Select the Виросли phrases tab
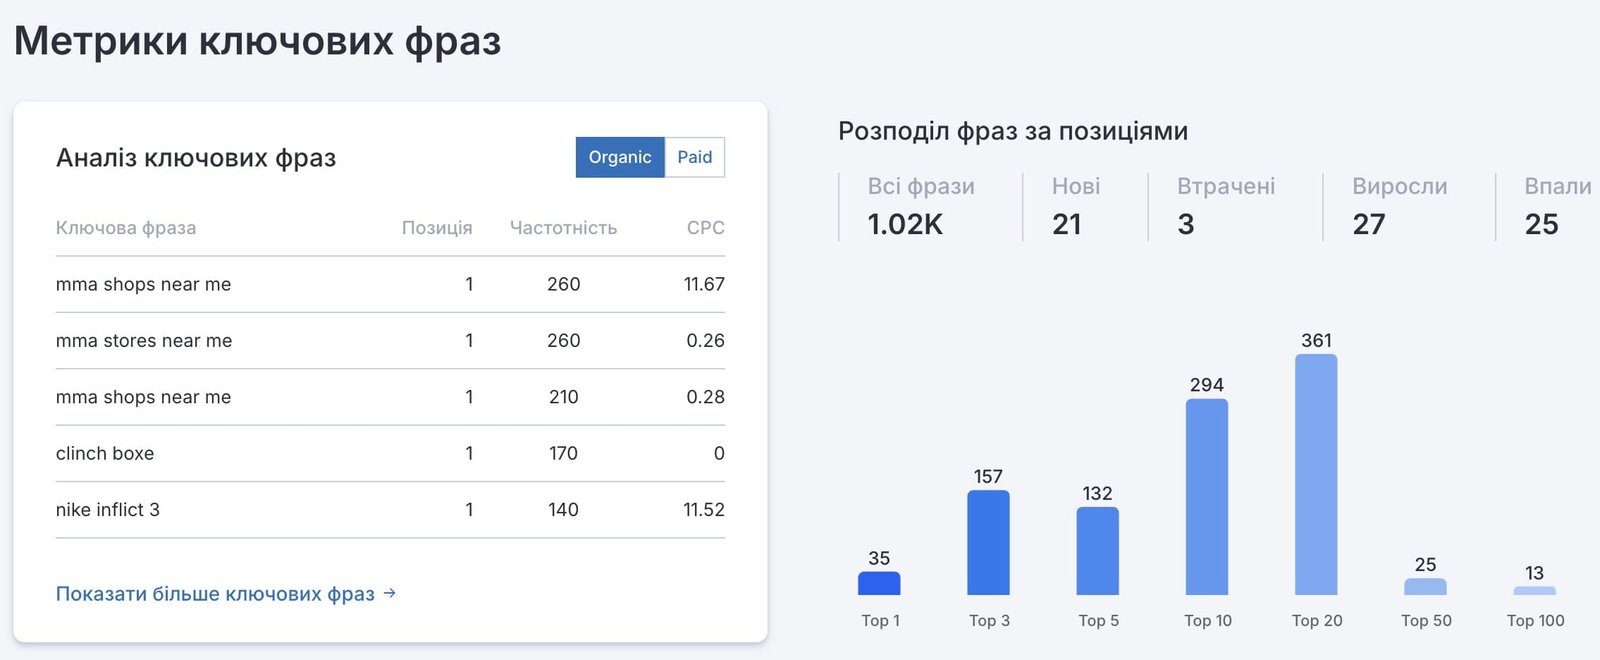This screenshot has width=1600, height=660. (x=1400, y=206)
